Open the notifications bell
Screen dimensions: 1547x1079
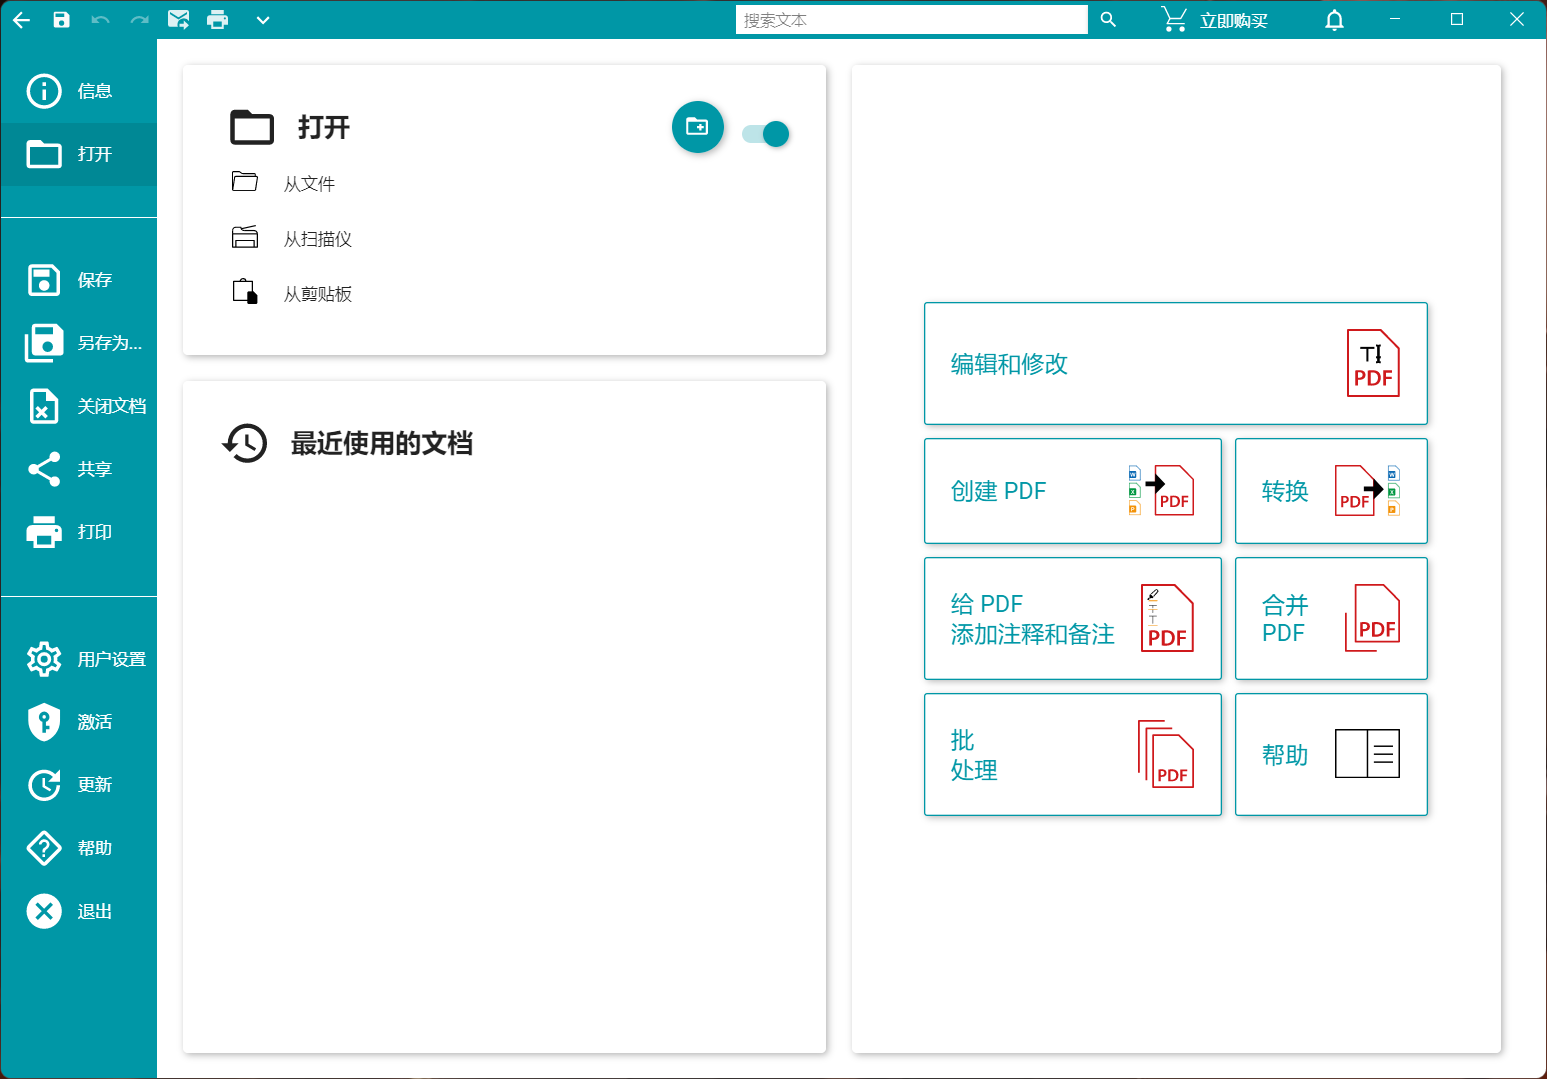[x=1334, y=20]
